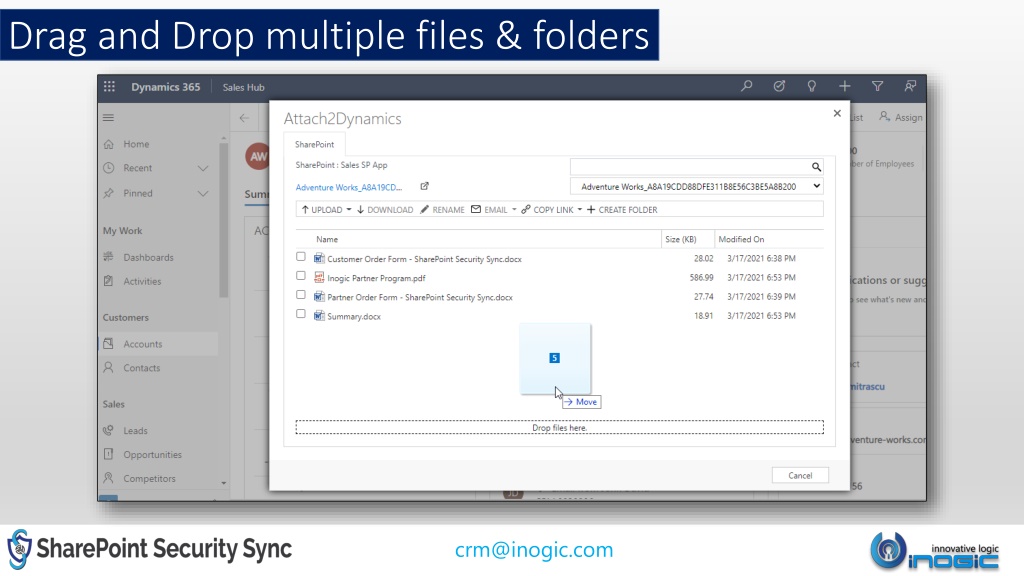Click the AW account avatar
1024x576 pixels.
257,157
